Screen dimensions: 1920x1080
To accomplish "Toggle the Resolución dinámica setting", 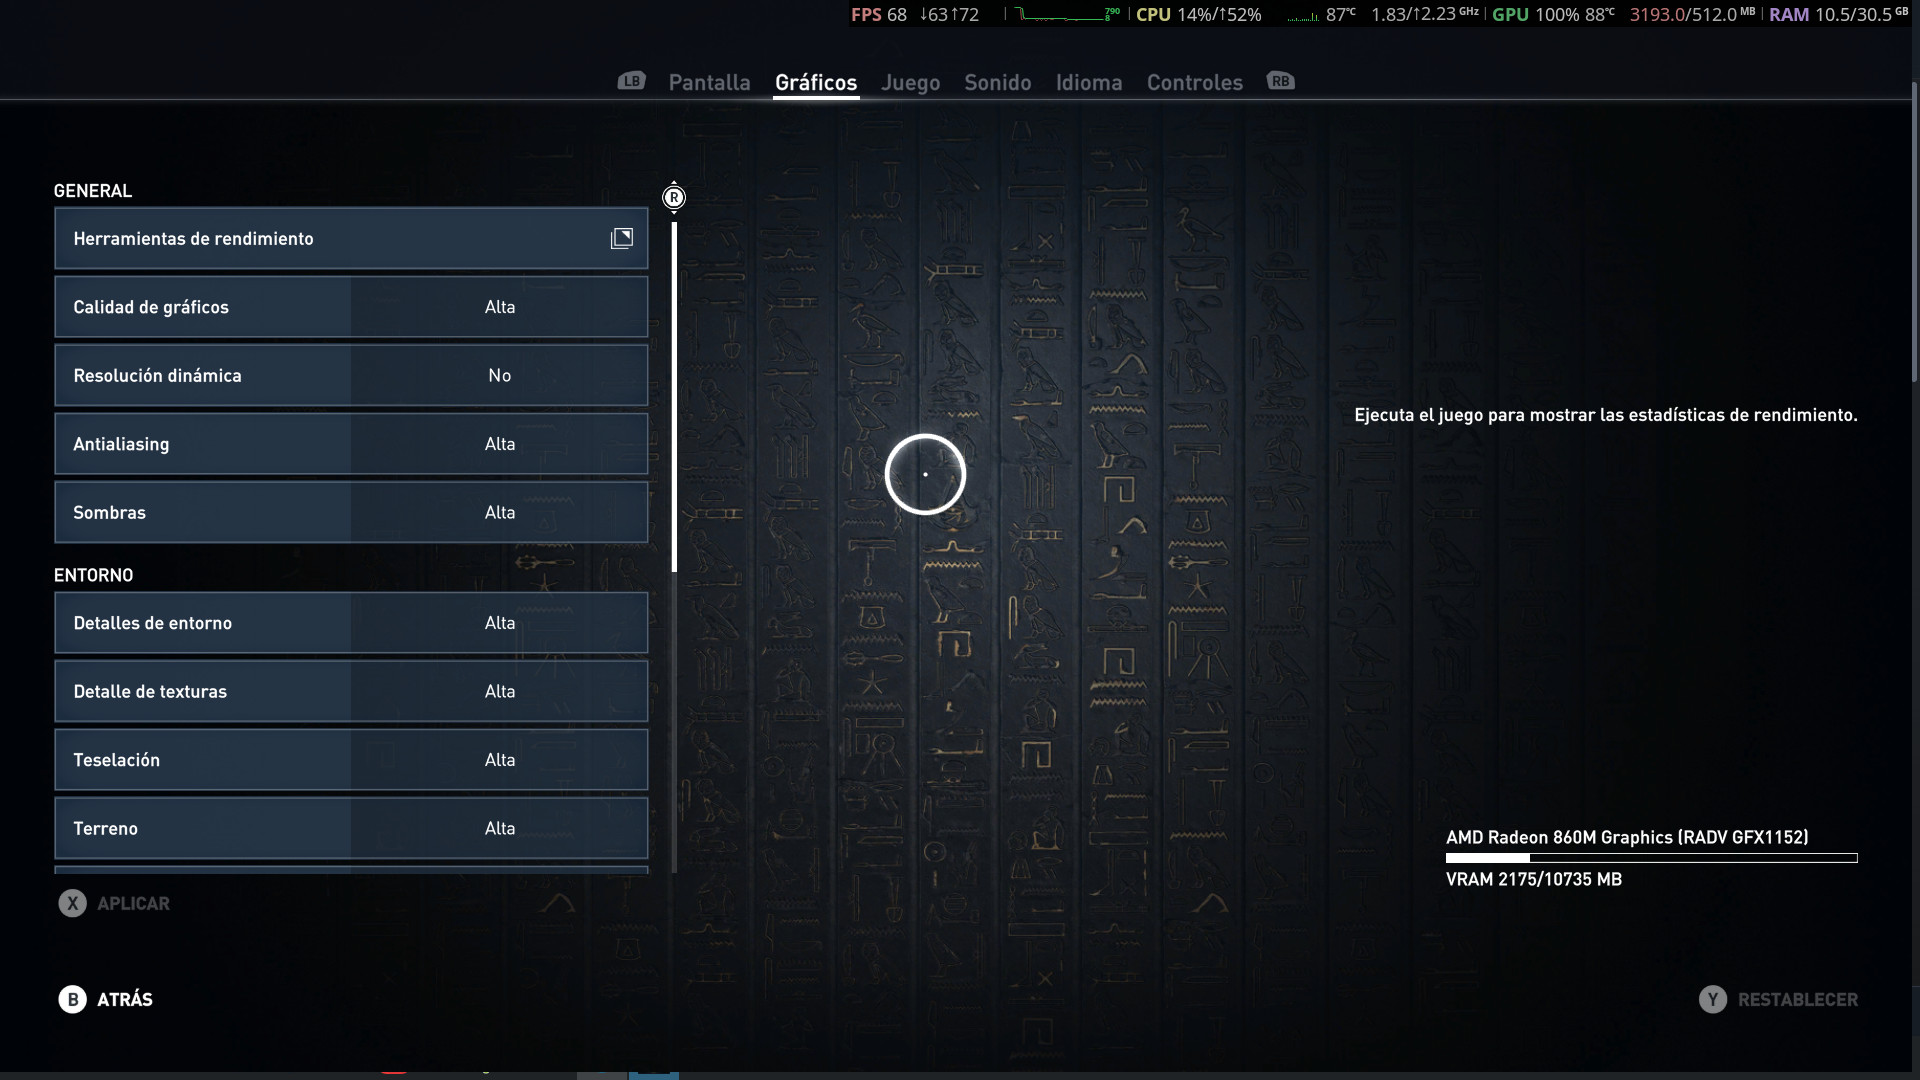I will [x=499, y=376].
